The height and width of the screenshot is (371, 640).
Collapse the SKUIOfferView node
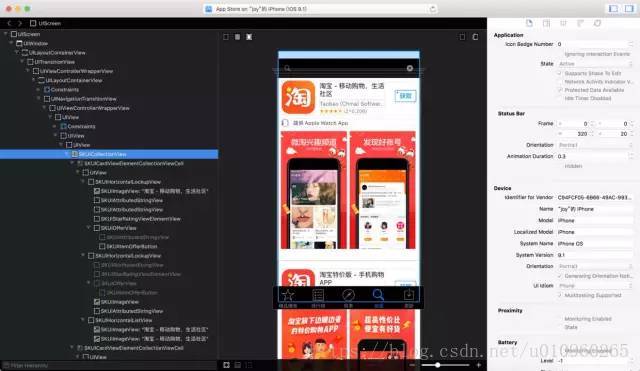pos(89,228)
